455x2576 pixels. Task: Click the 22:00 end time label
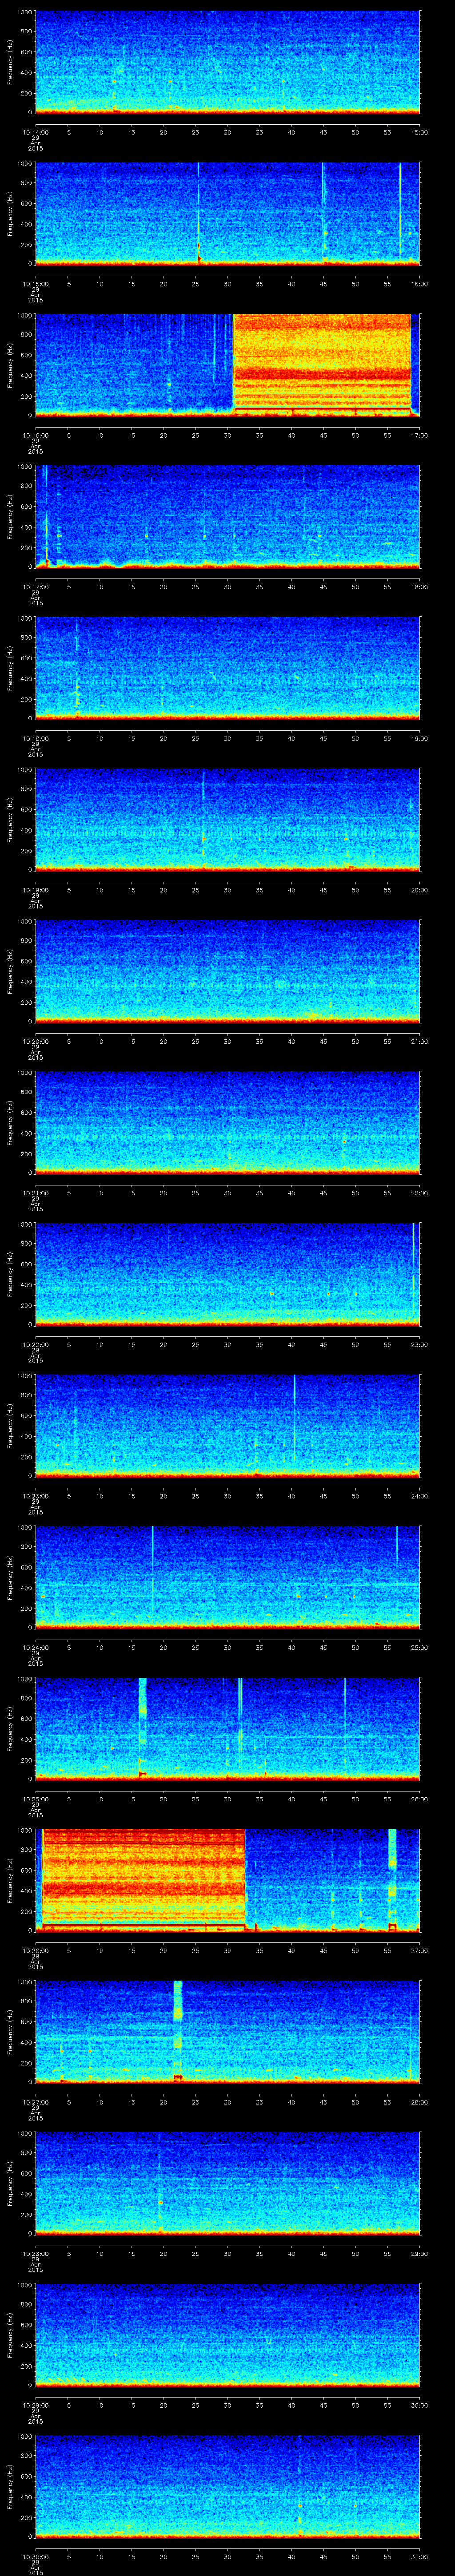419,1193
